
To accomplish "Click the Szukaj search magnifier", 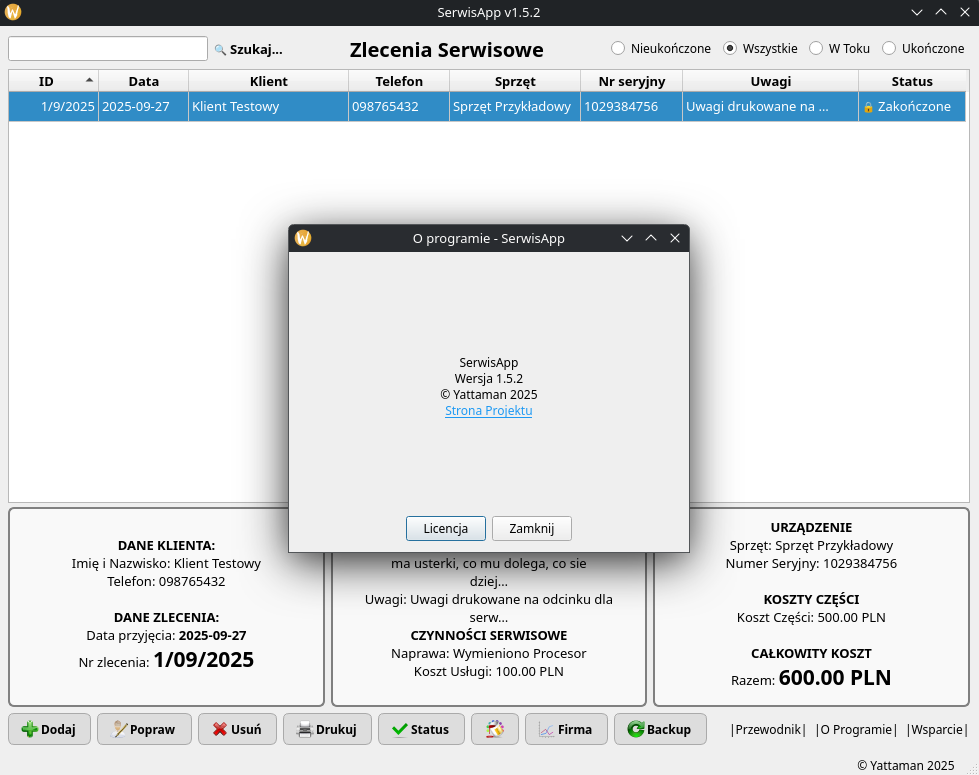I will pos(249,49).
